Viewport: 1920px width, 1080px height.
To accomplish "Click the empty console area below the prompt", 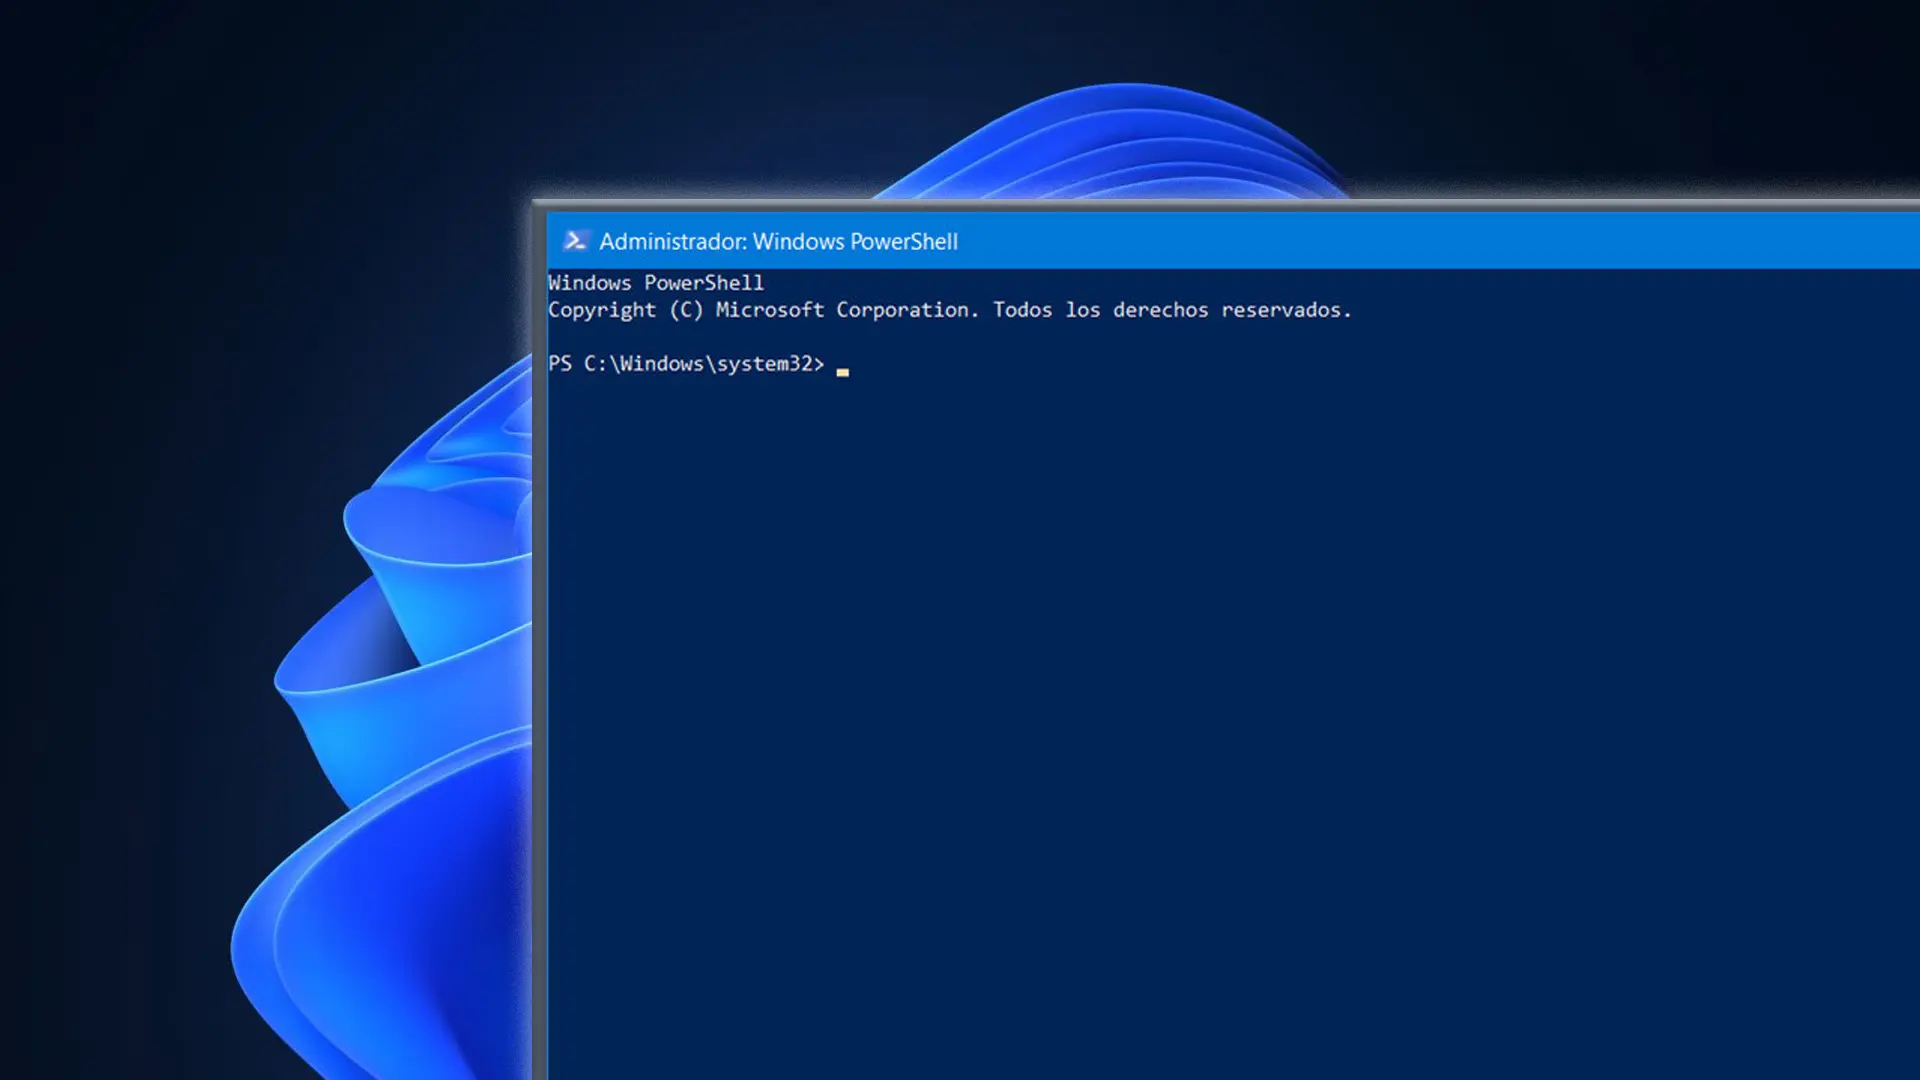I will [1200, 700].
